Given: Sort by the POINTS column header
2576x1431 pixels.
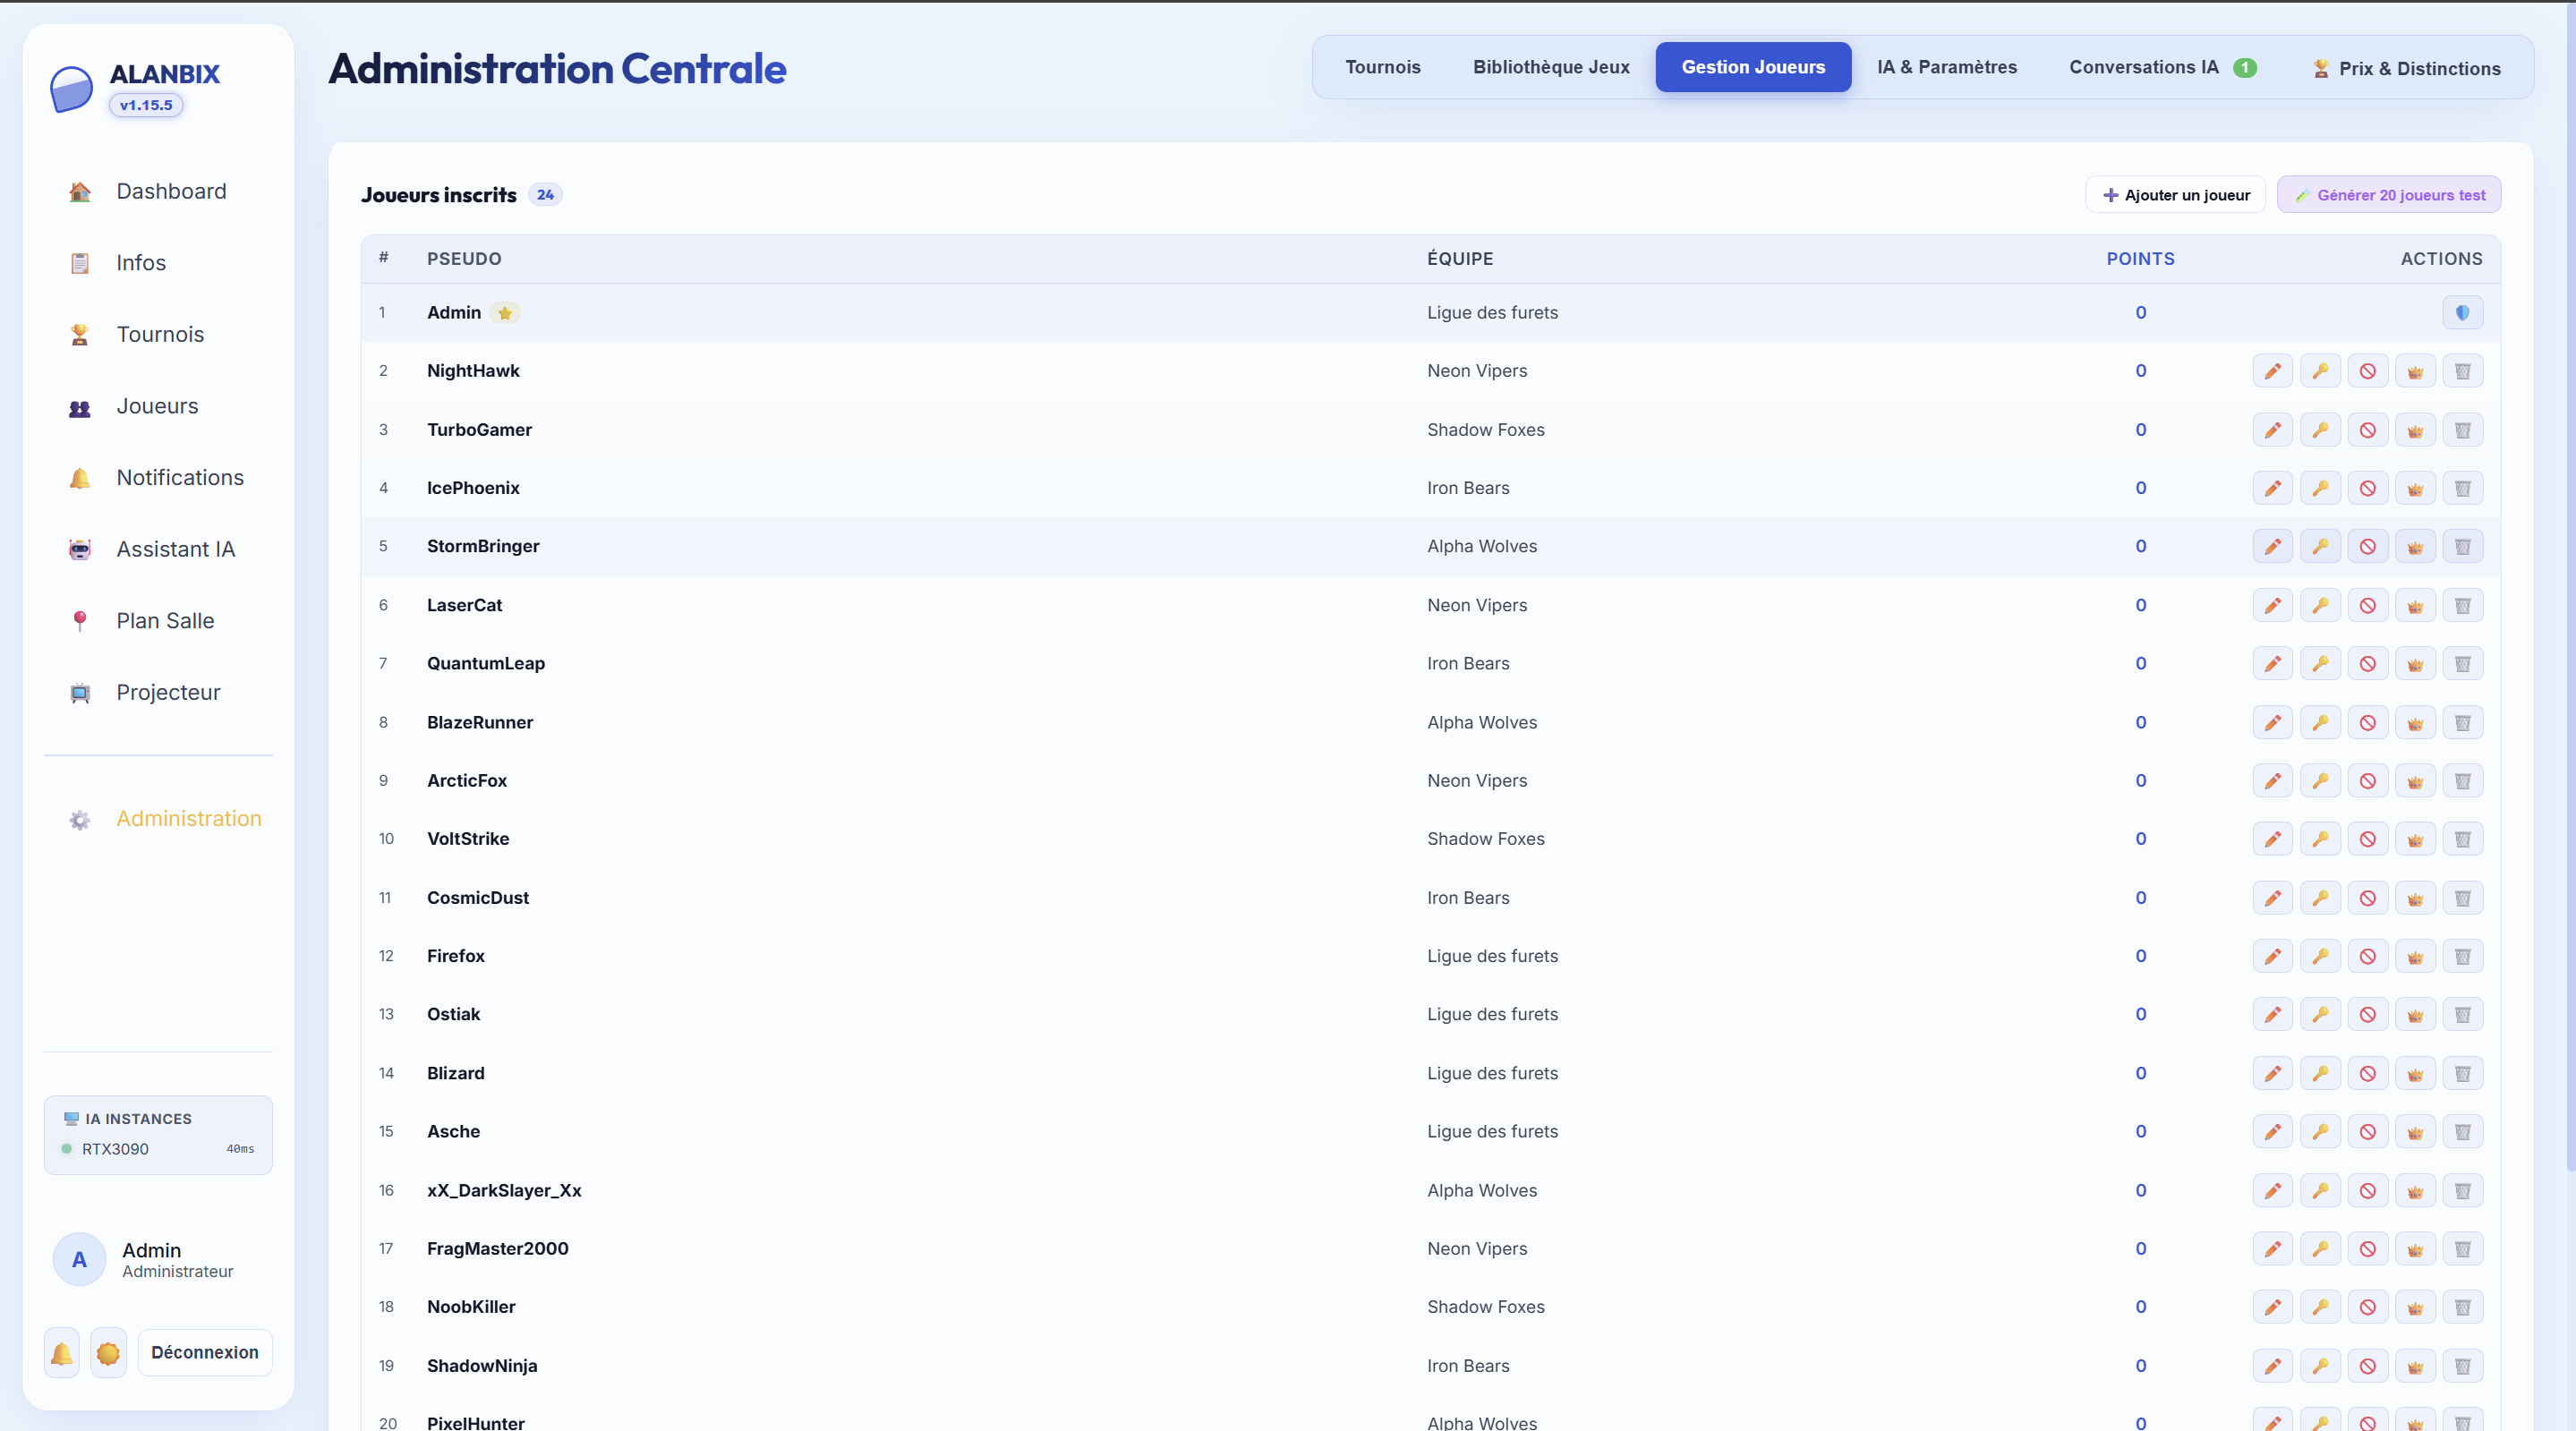Looking at the screenshot, I should [x=2140, y=259].
